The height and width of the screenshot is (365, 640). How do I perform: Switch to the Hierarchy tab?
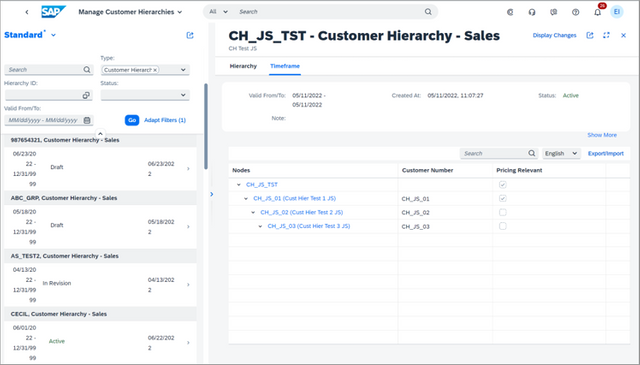point(243,66)
